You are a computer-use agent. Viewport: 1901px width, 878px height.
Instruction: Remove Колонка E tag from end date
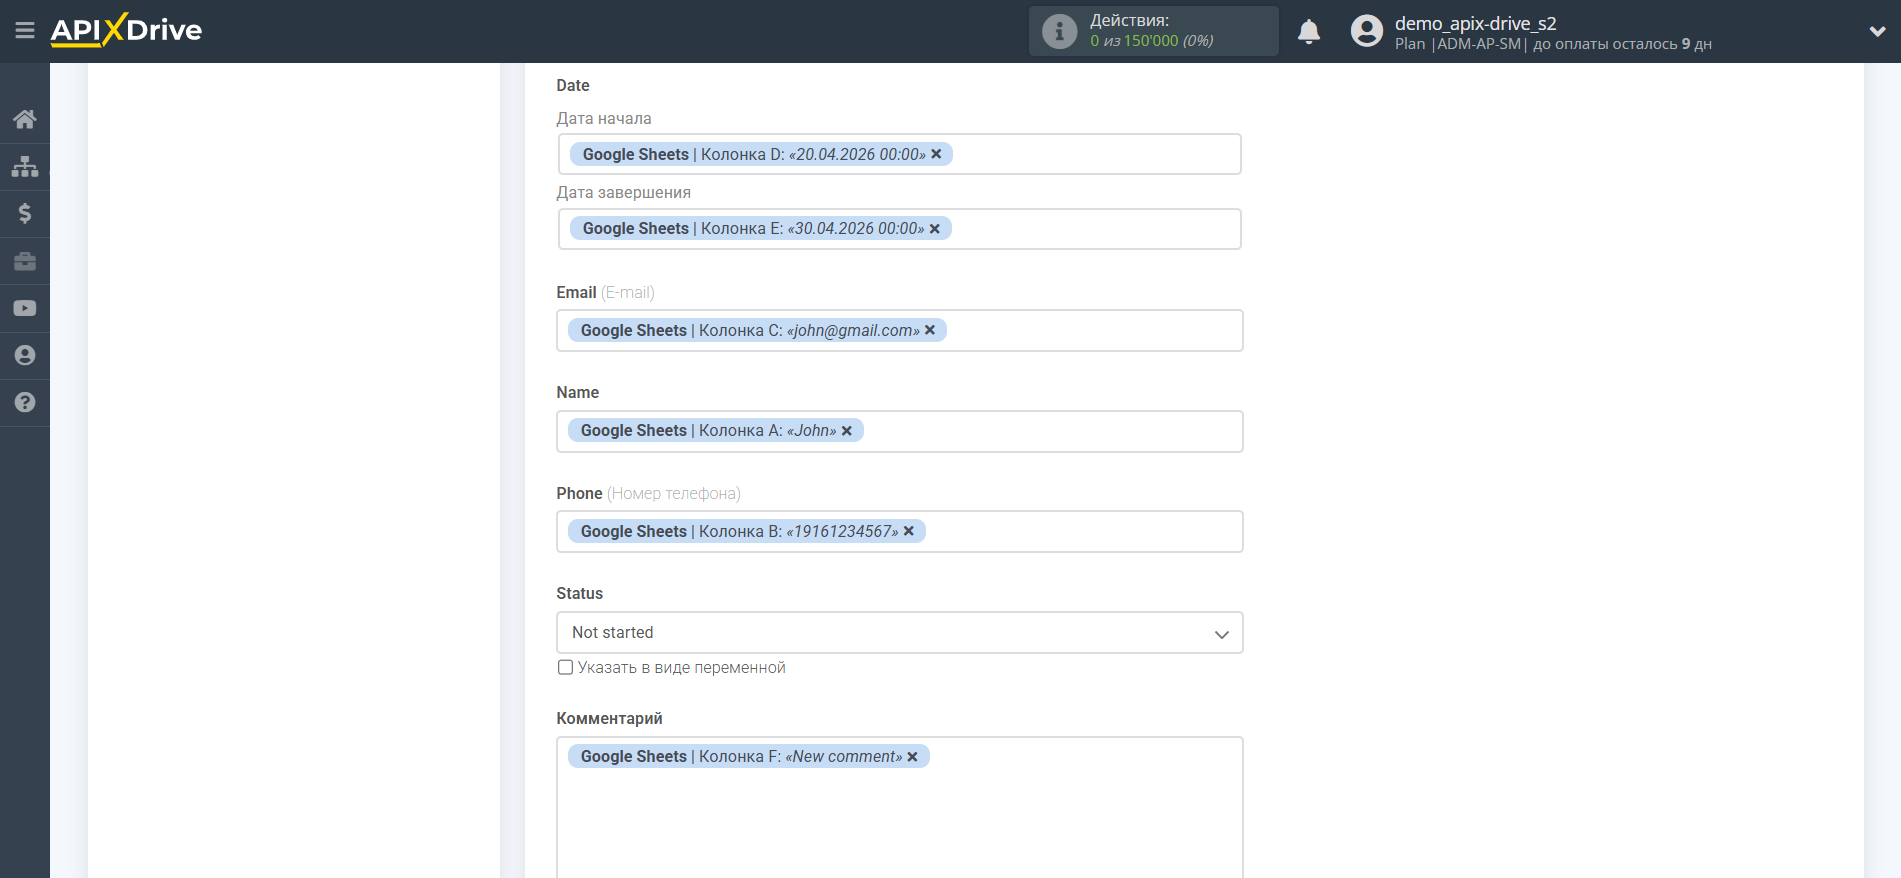click(935, 229)
